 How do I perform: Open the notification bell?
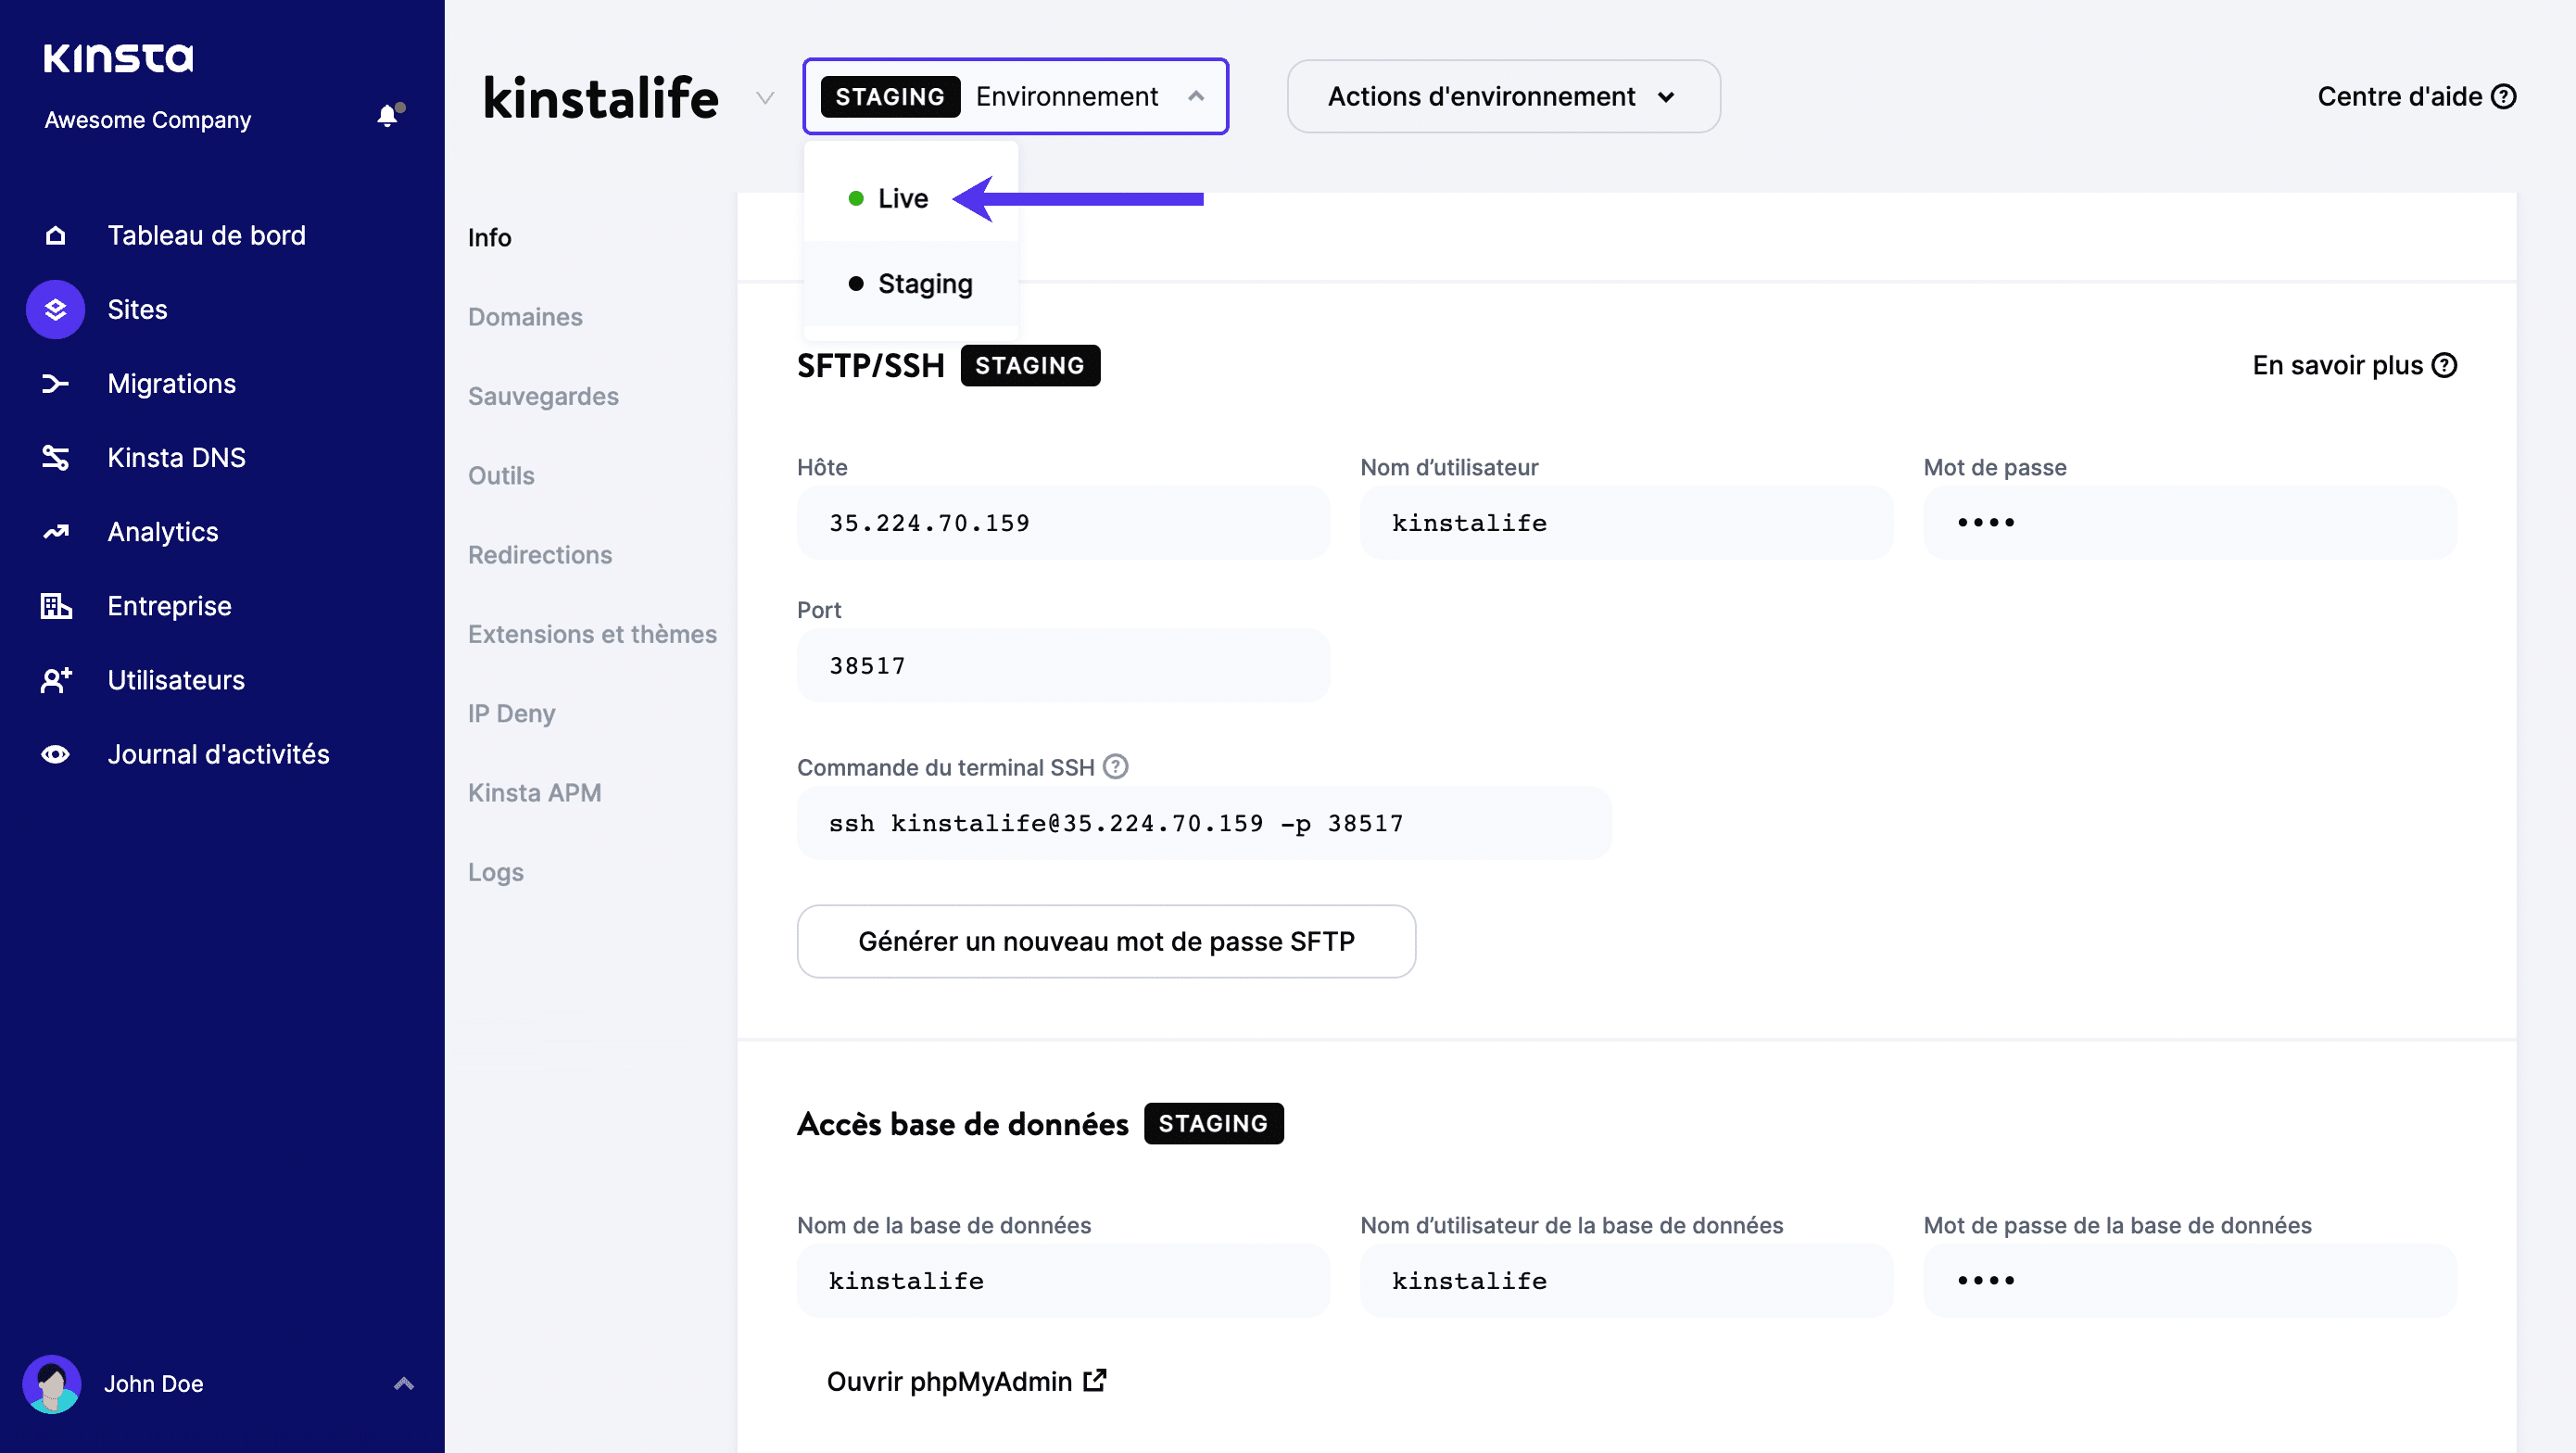(x=386, y=115)
